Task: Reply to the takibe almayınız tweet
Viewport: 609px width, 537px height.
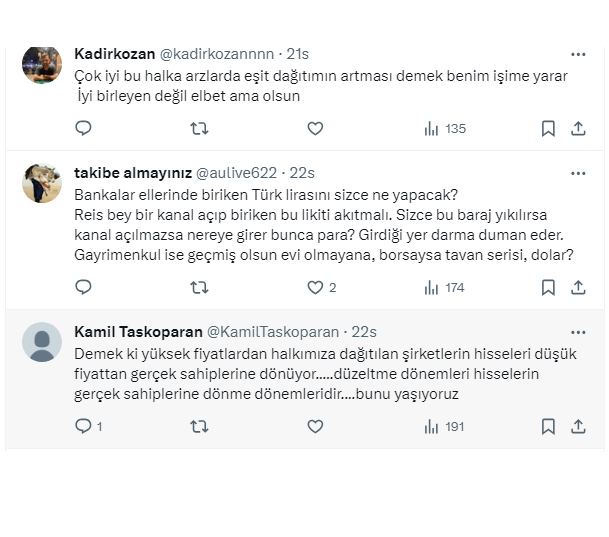Action: (x=84, y=287)
